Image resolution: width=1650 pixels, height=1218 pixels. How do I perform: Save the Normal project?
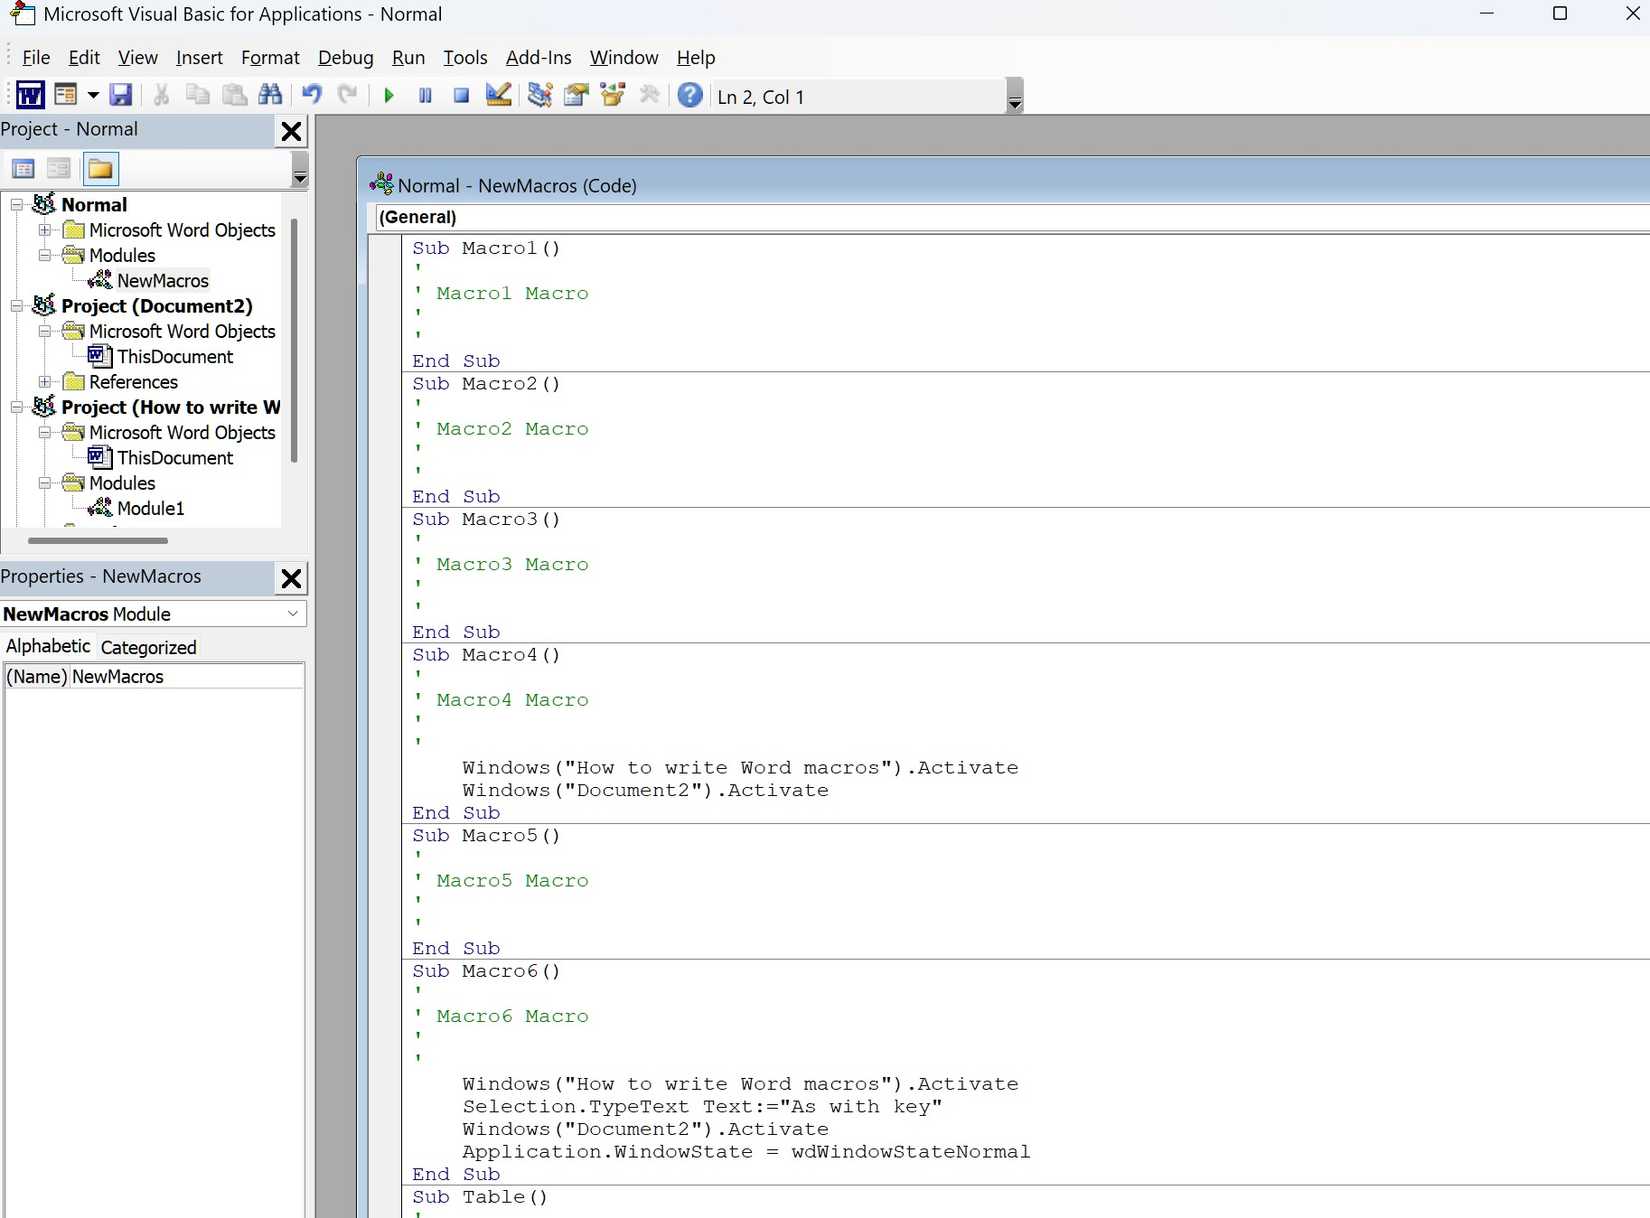[122, 95]
